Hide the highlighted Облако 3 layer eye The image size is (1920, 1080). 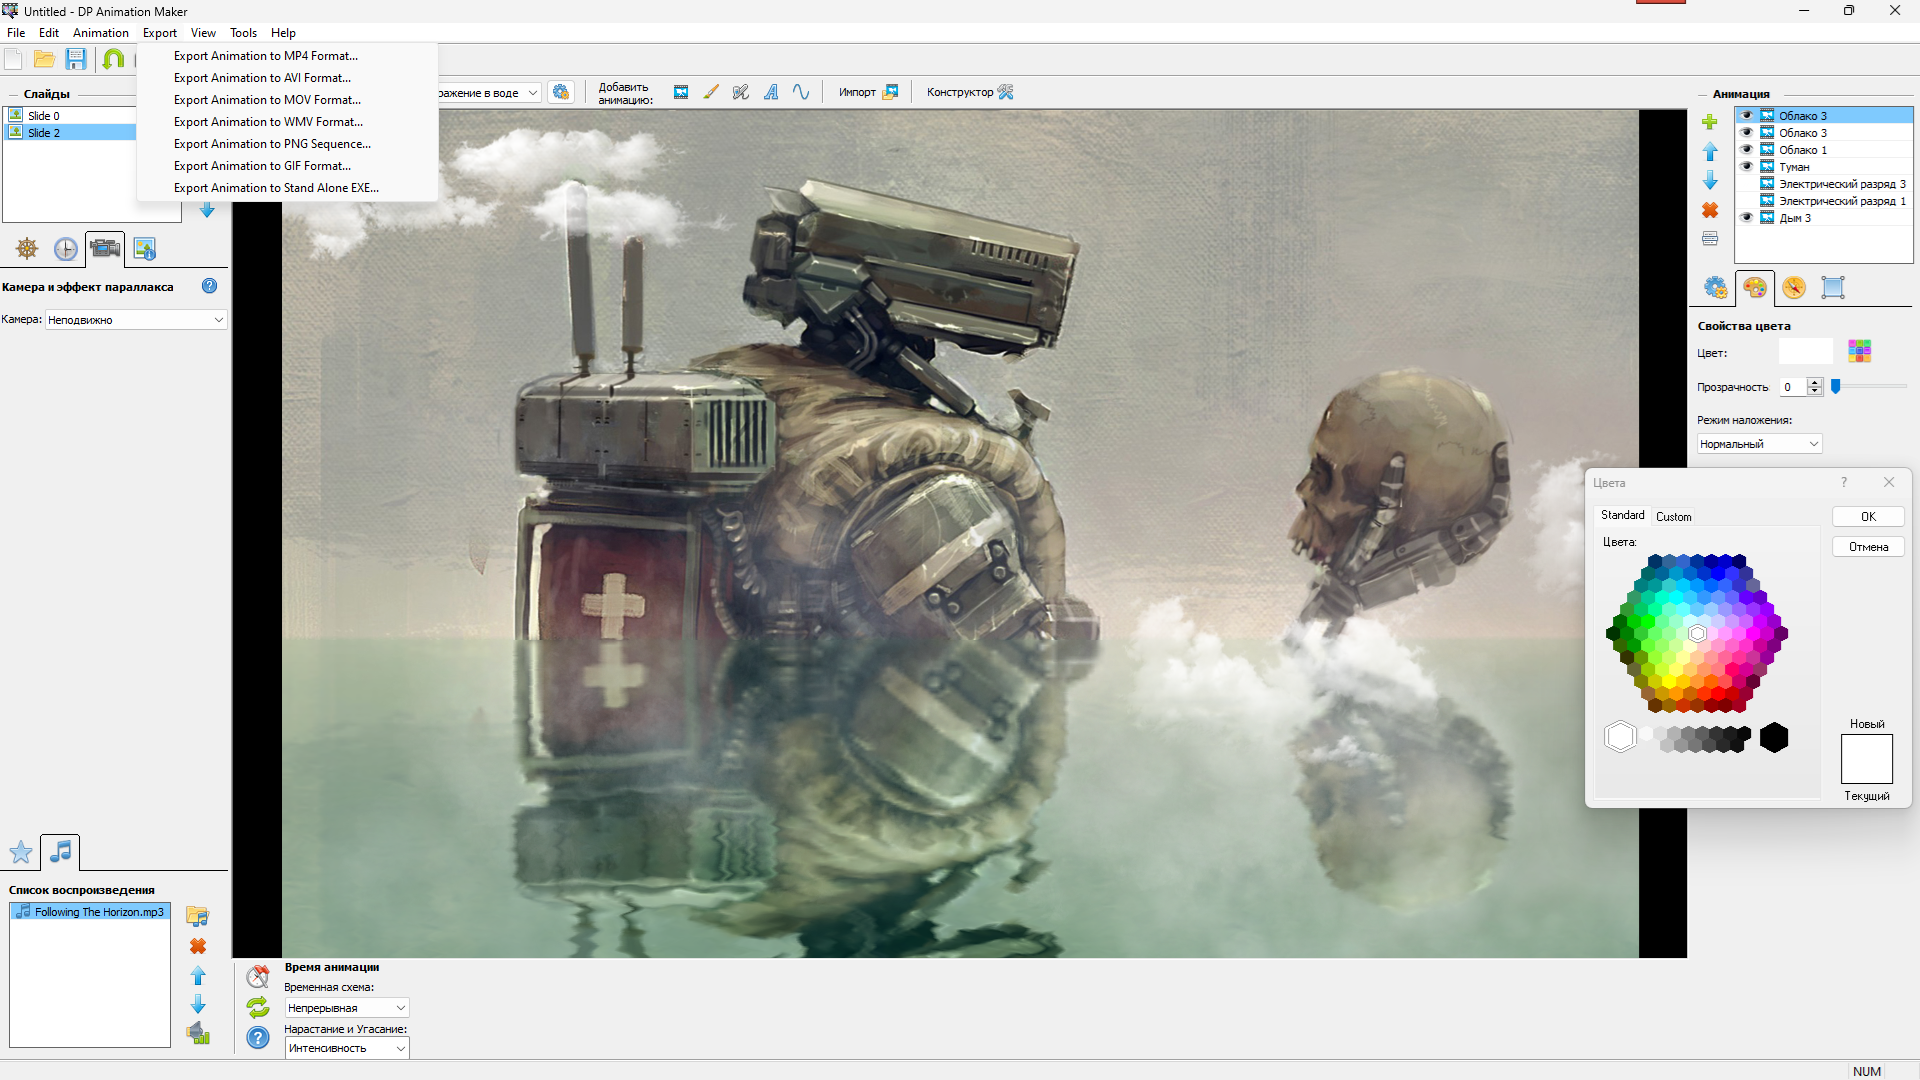click(x=1747, y=115)
